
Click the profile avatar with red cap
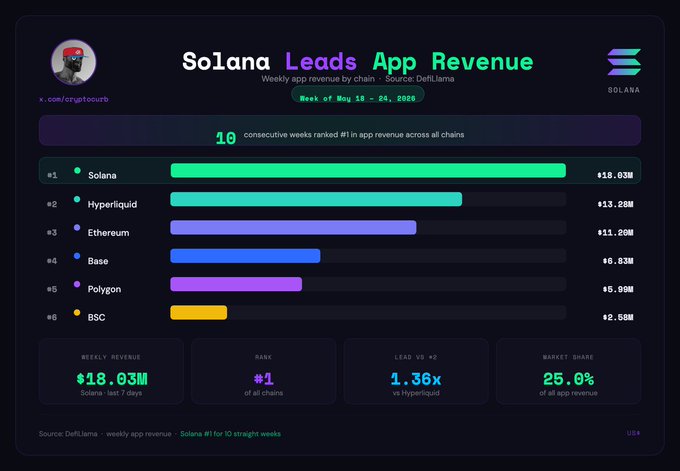coord(73,62)
